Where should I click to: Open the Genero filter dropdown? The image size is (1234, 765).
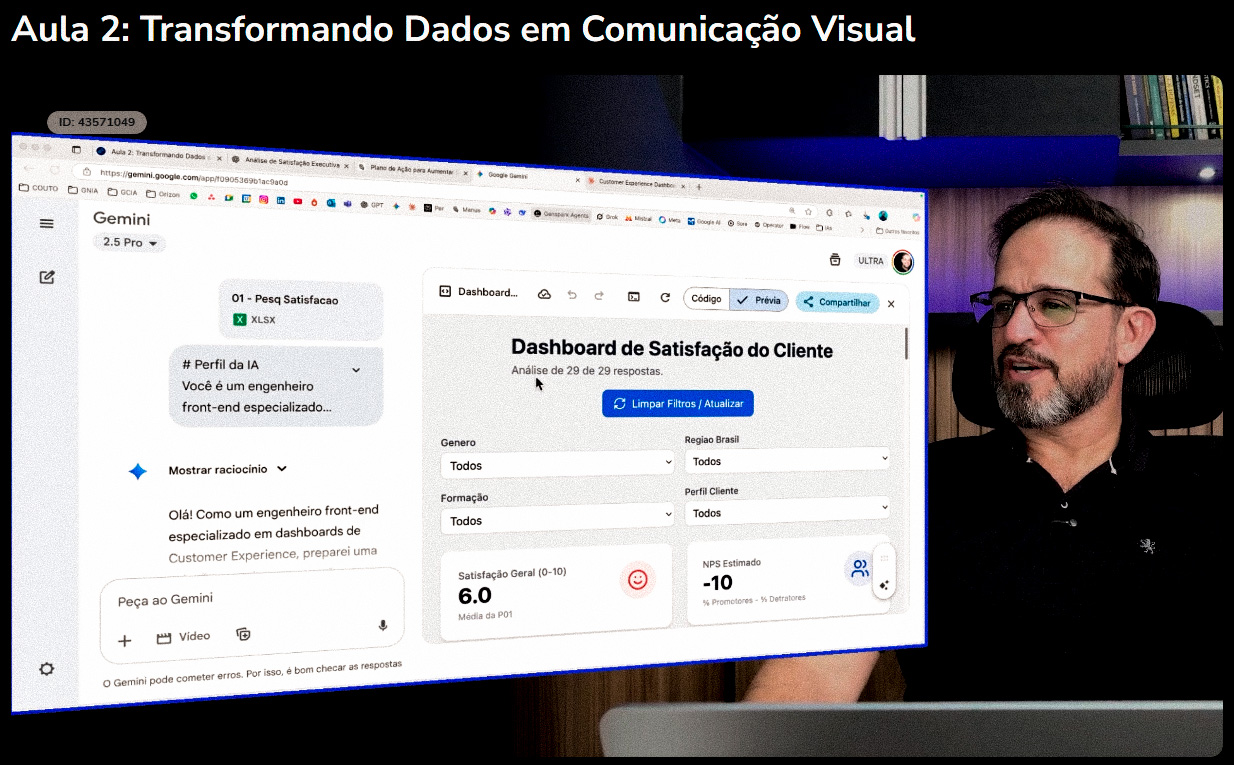tap(557, 463)
